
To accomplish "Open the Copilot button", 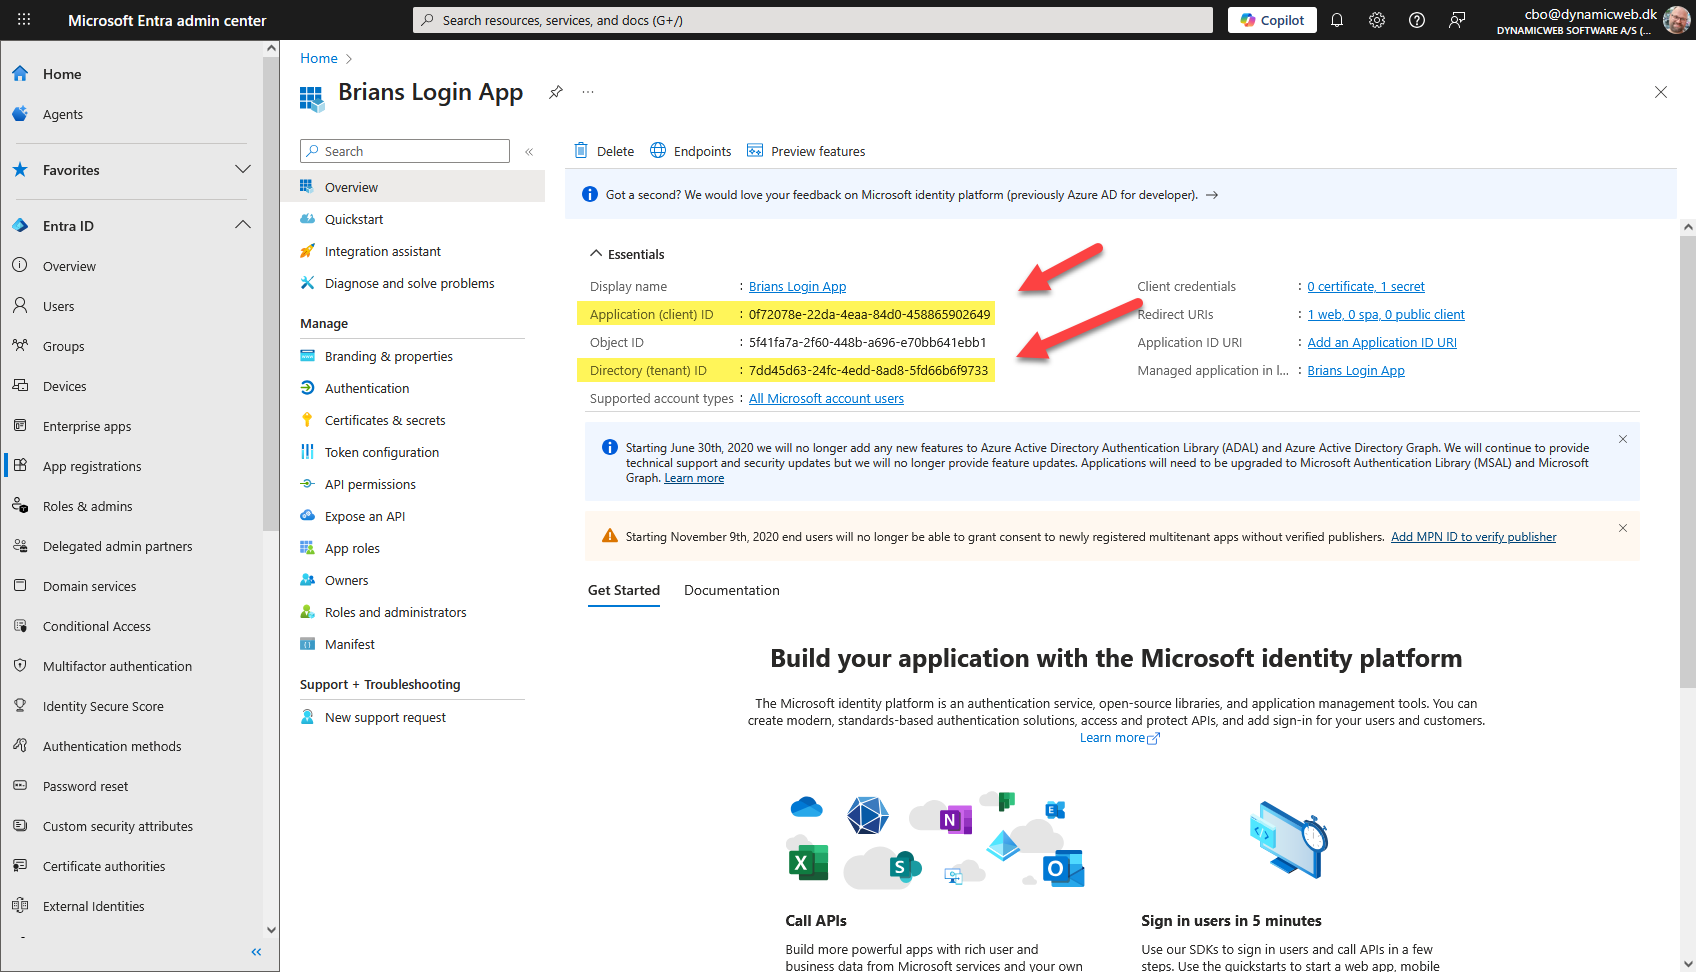I will [1272, 20].
